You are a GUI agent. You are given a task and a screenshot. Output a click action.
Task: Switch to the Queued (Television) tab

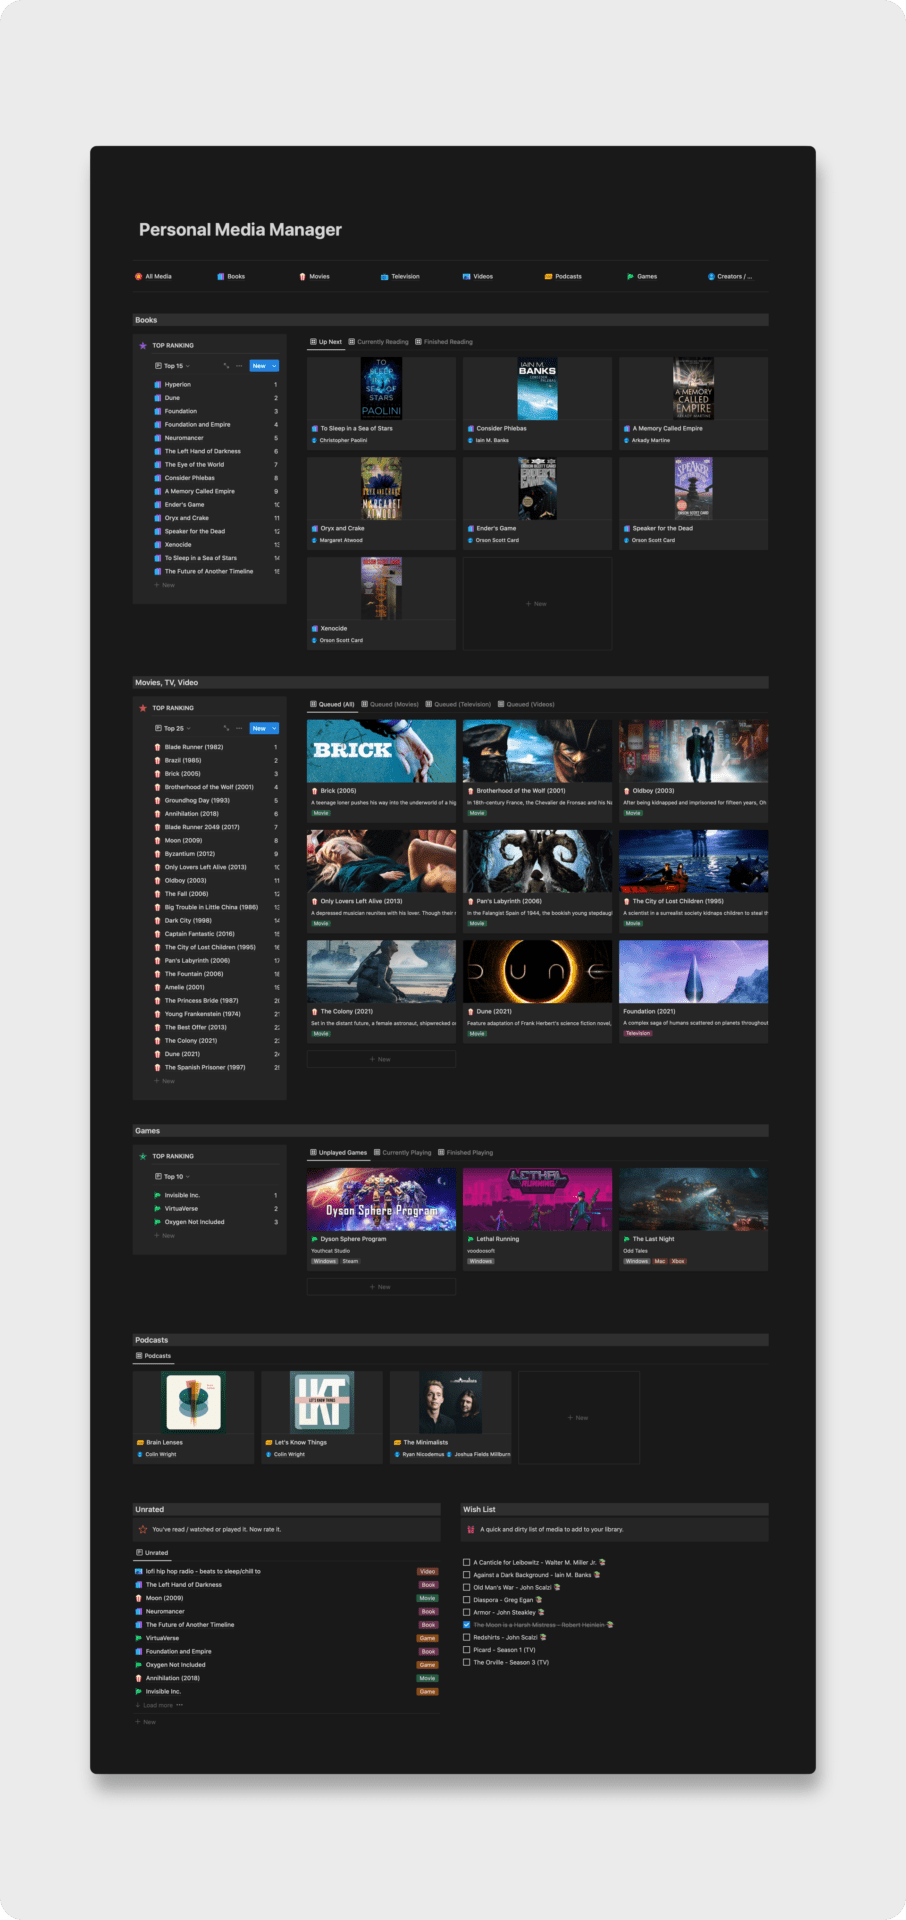click(x=458, y=704)
